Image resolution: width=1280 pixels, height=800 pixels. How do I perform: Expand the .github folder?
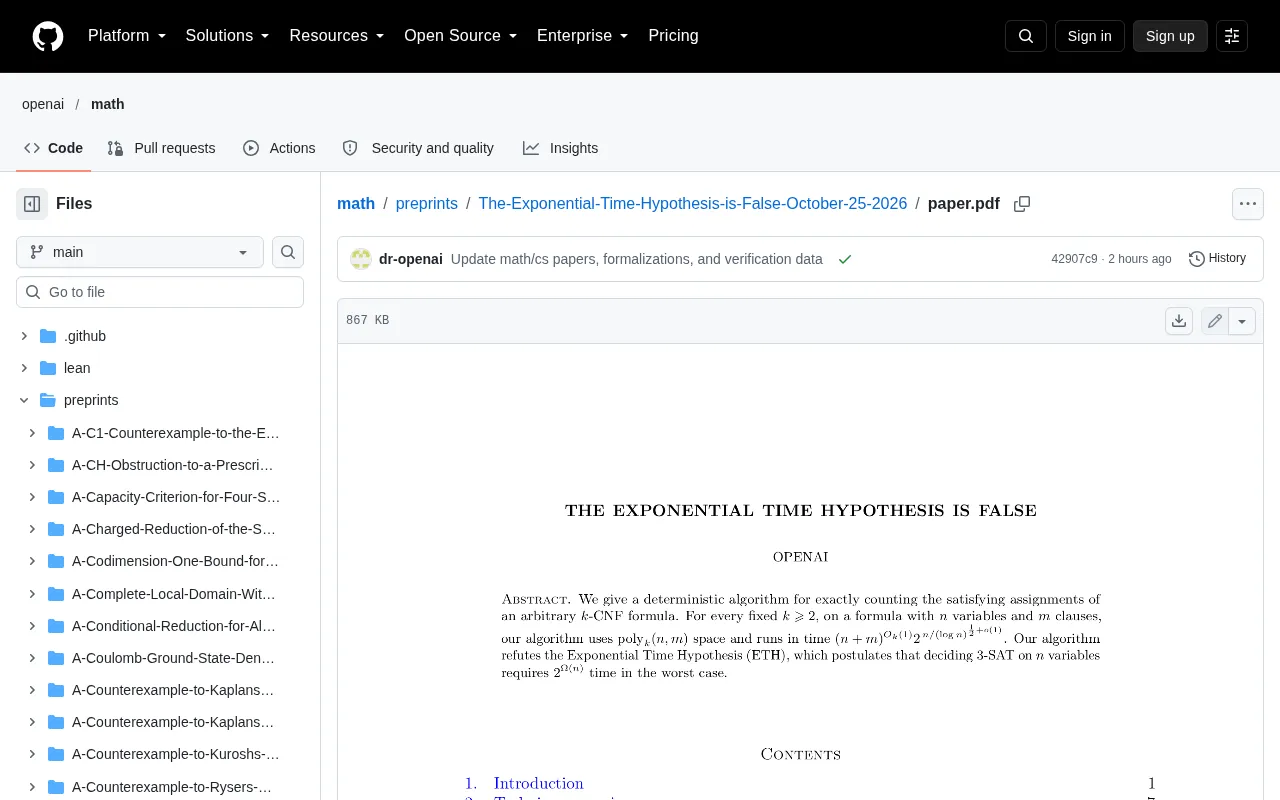24,336
